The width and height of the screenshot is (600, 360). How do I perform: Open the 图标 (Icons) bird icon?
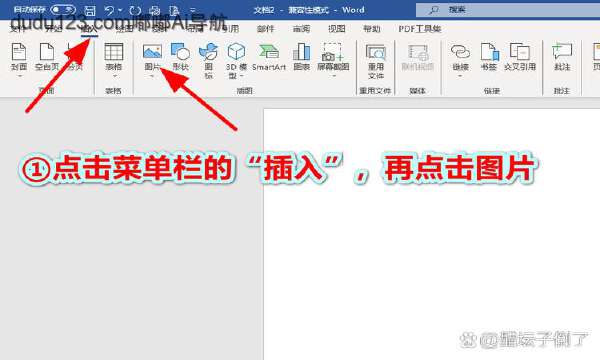tap(208, 60)
